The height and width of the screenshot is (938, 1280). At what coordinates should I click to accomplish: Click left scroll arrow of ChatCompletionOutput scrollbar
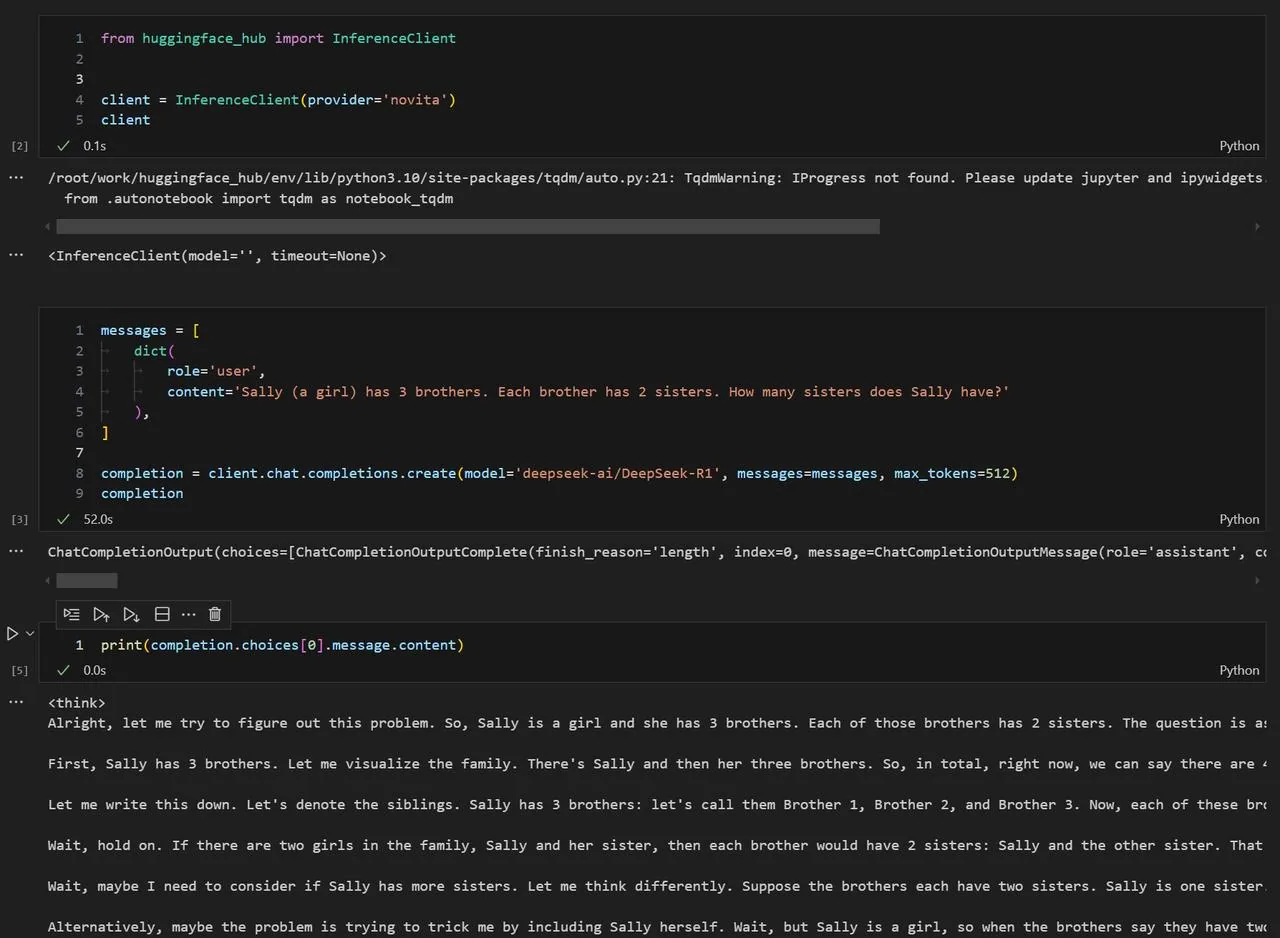[47, 580]
